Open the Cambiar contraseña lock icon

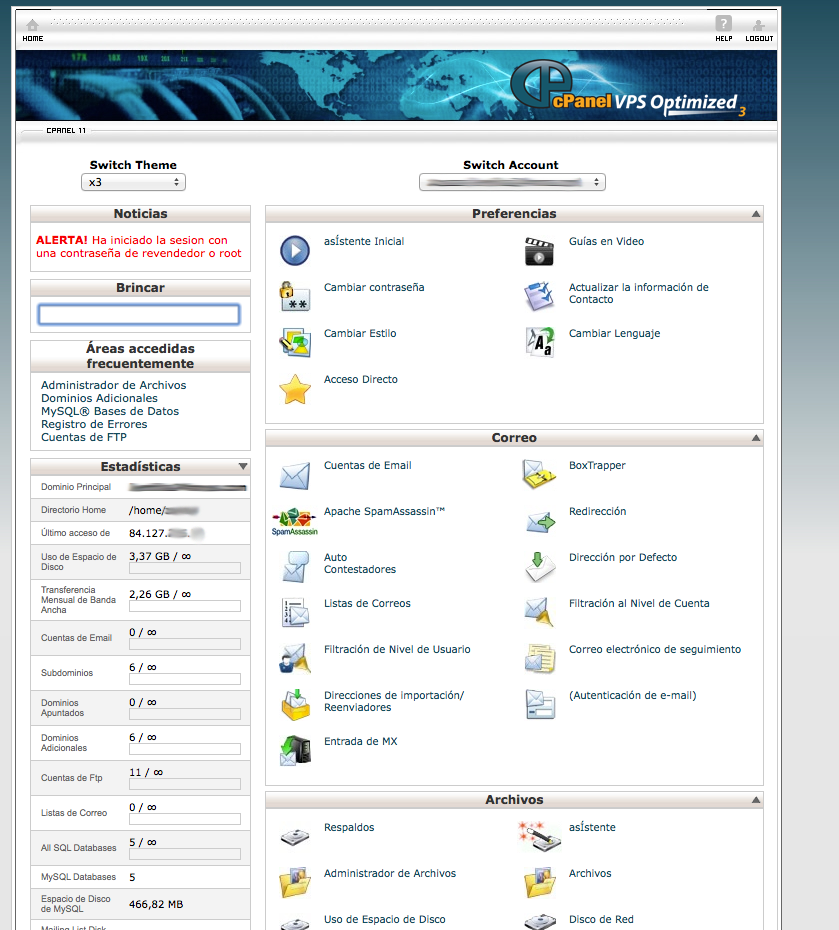pos(295,297)
